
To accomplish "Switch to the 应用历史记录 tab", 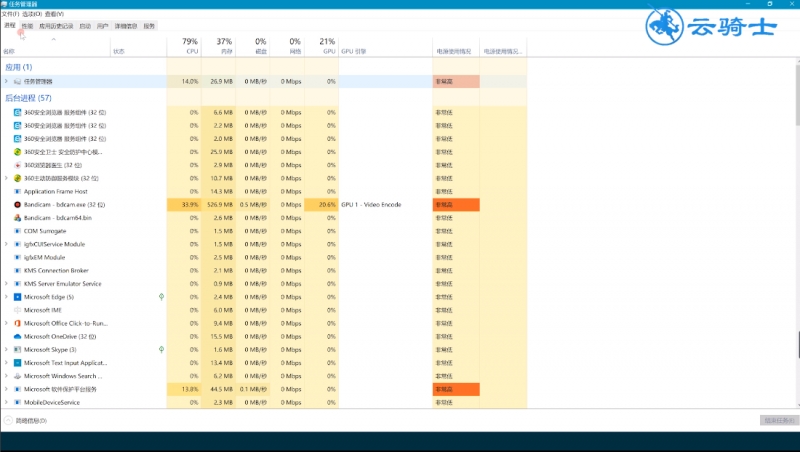I will pos(56,26).
